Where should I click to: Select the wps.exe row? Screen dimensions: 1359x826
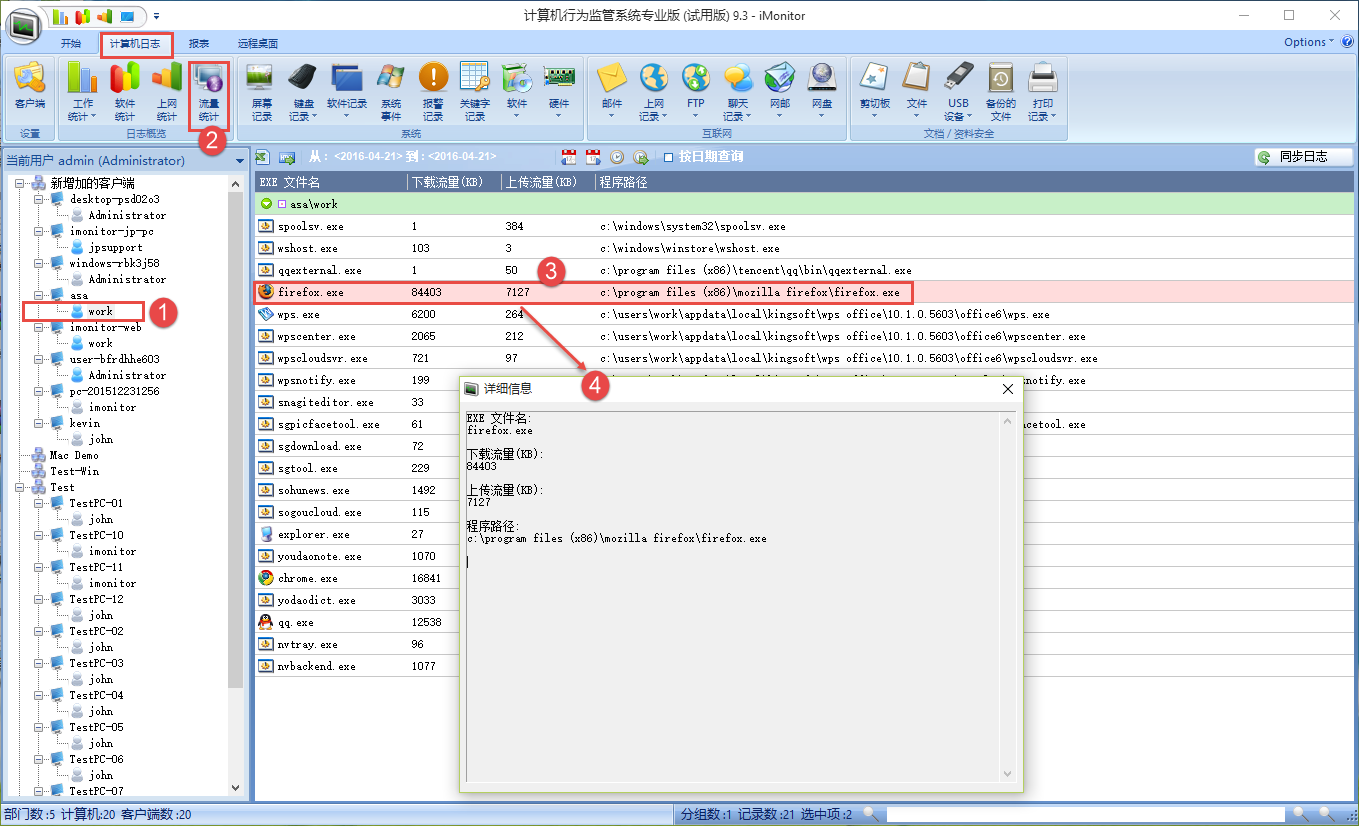pos(805,314)
